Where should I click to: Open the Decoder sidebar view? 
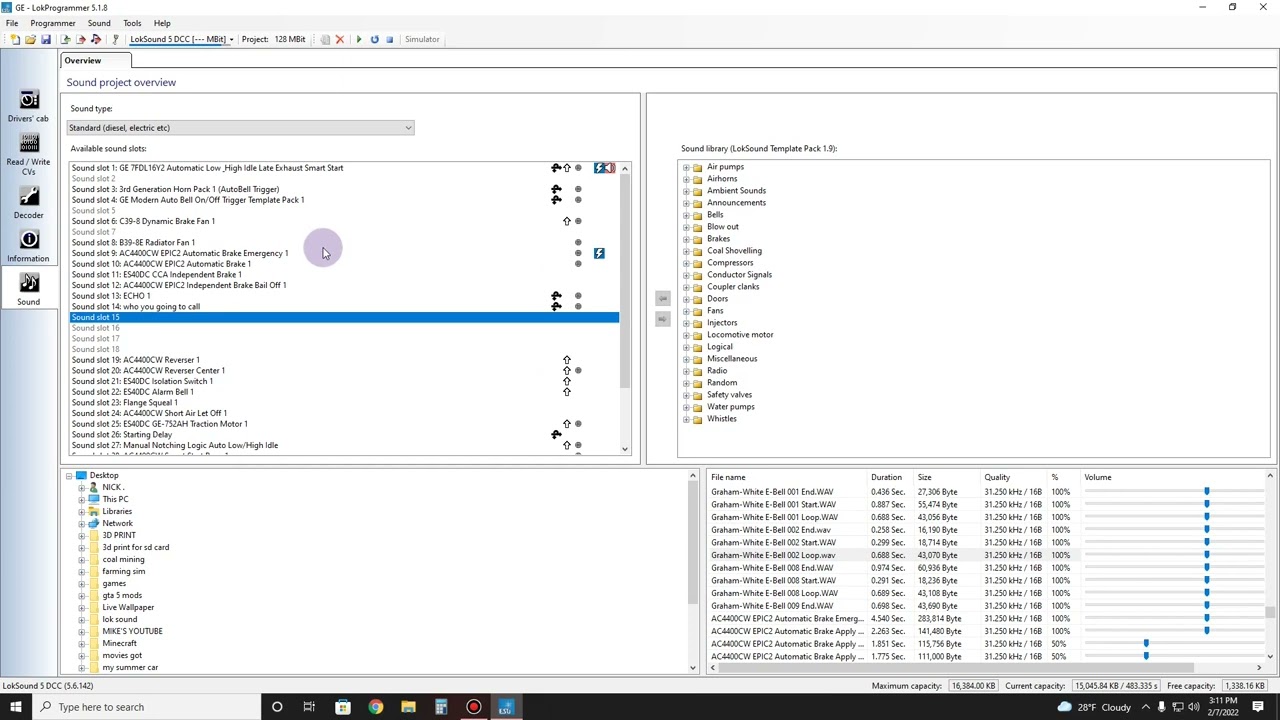click(28, 201)
